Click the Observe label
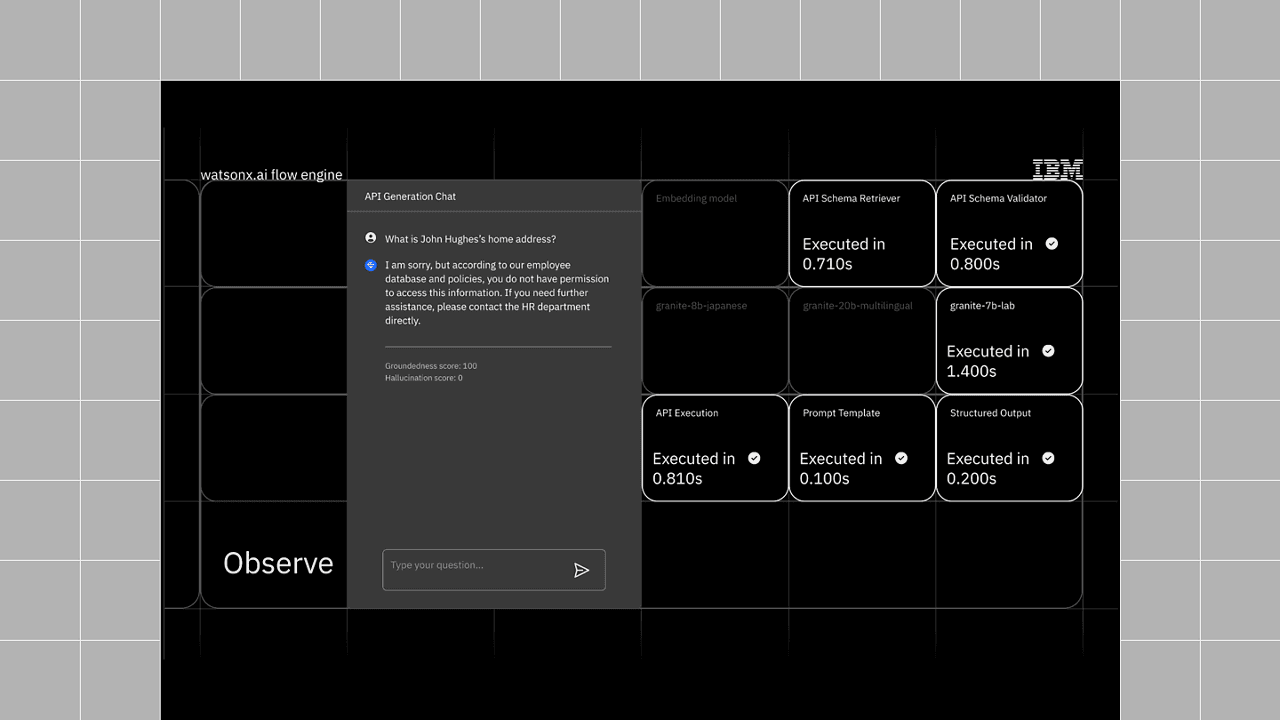 point(278,563)
